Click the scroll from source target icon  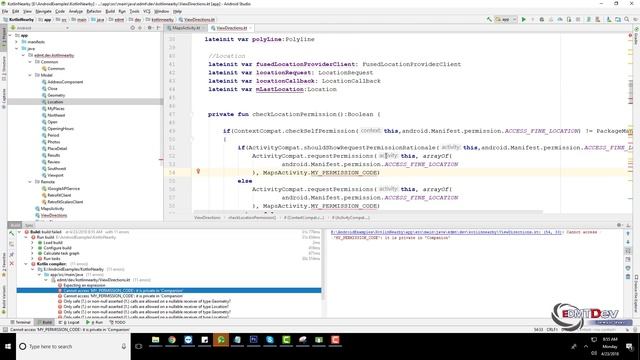(133, 28)
